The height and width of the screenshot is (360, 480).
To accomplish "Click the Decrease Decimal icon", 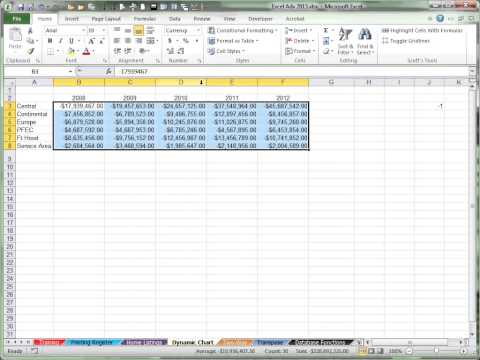I will (181, 51).
